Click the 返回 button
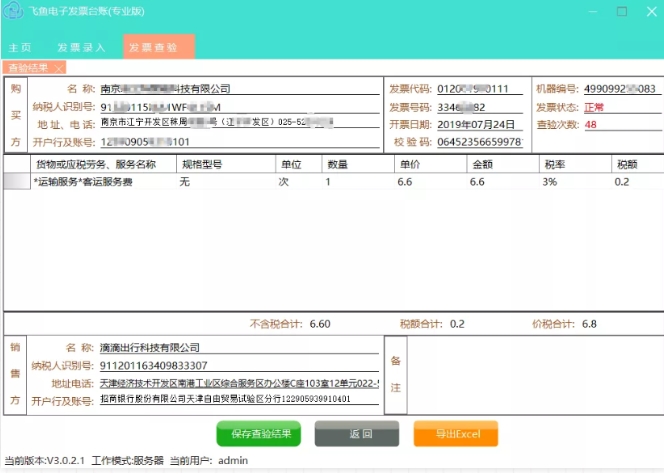 pyautogui.click(x=357, y=433)
